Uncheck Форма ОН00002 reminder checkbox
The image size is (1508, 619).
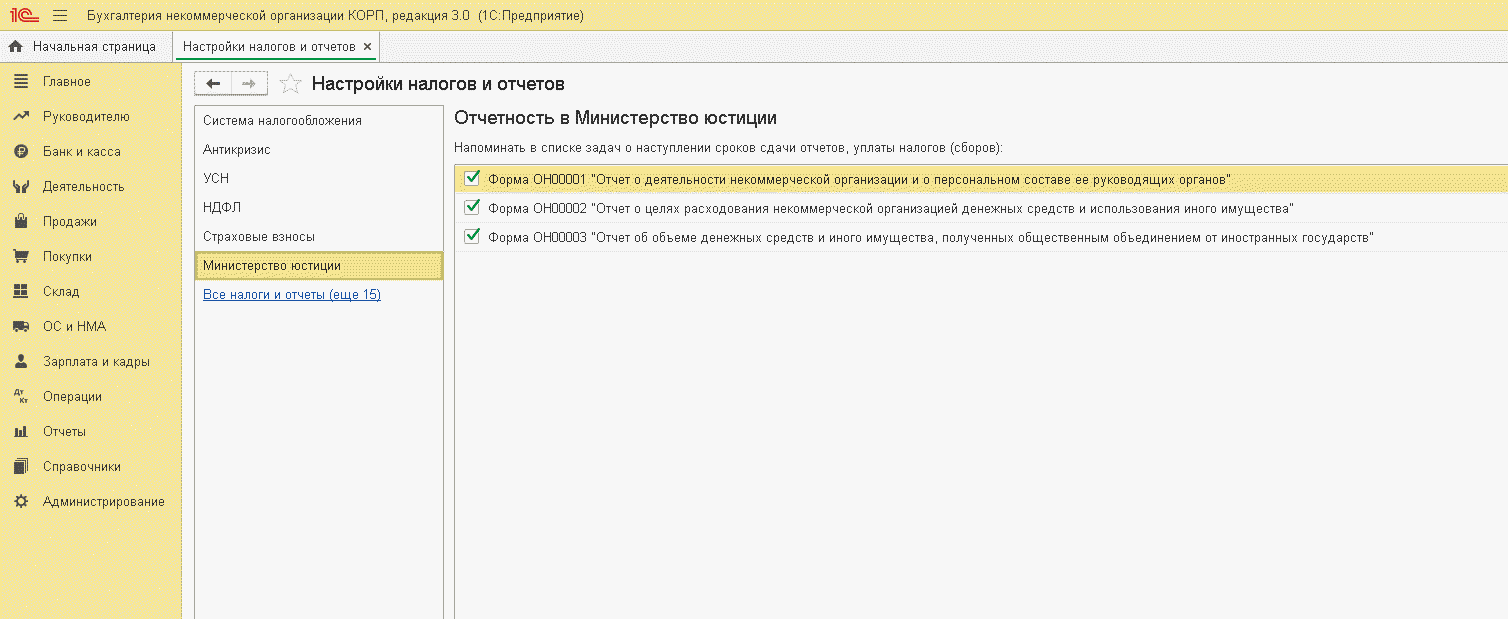point(473,207)
